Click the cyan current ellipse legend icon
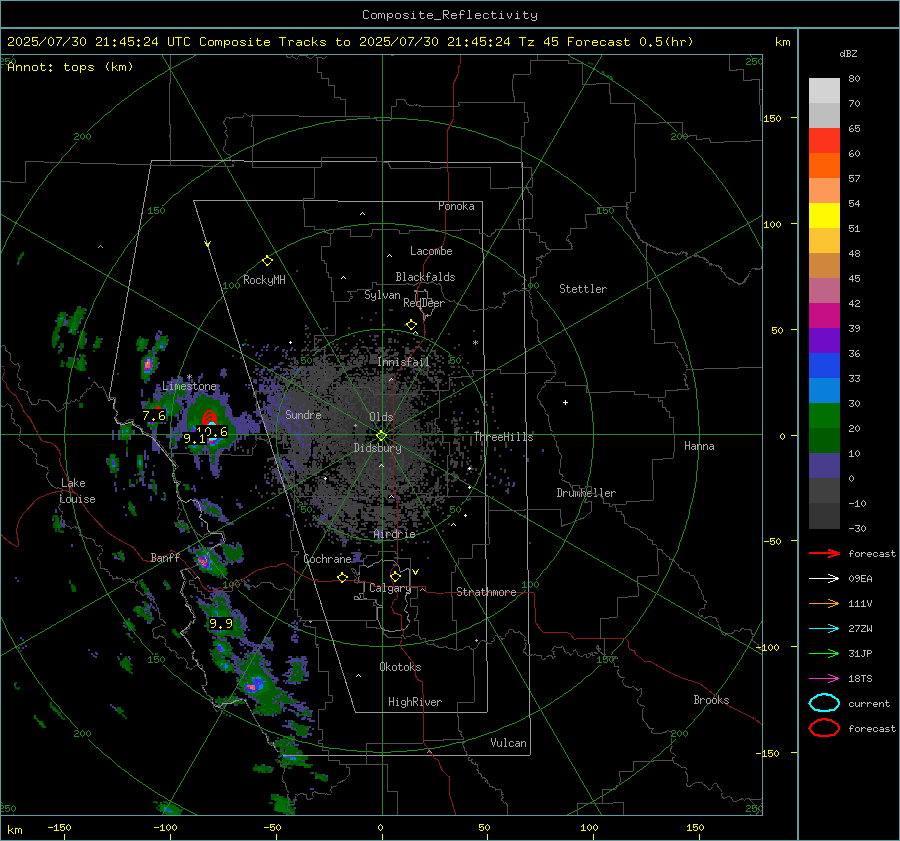This screenshot has width=900, height=841. (824, 703)
